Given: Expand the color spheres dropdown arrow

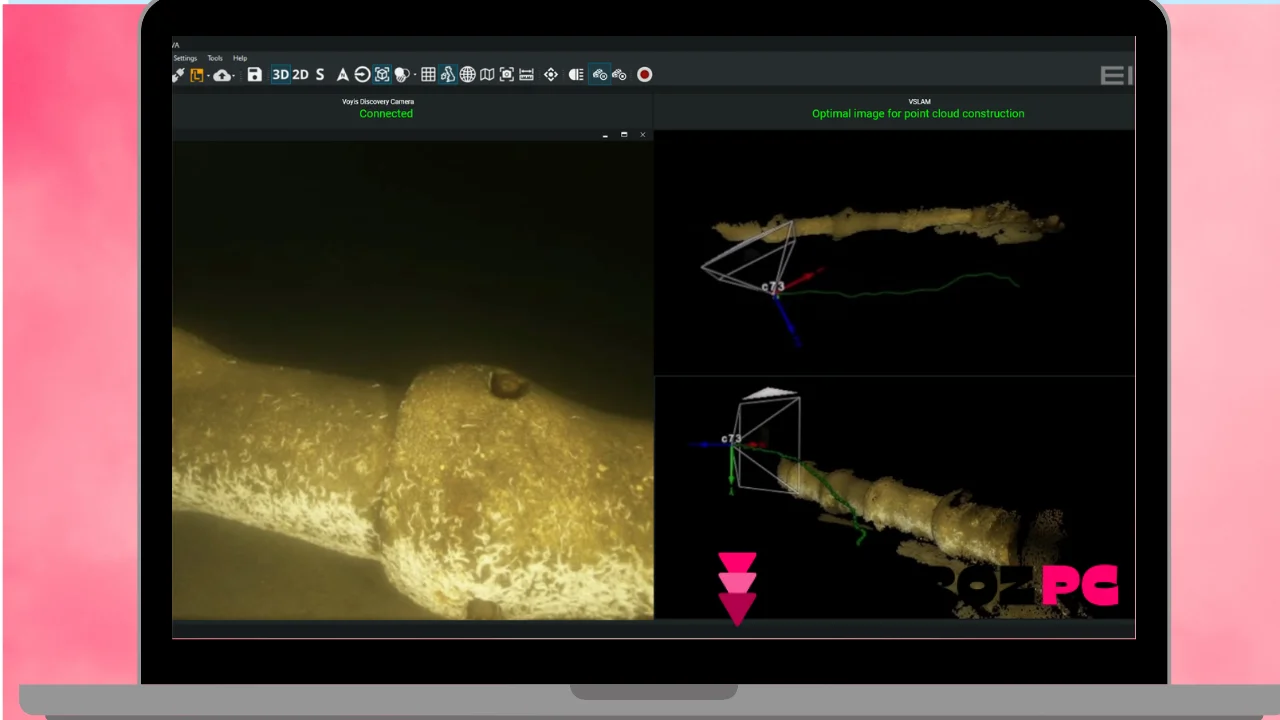Looking at the screenshot, I should coord(415,76).
